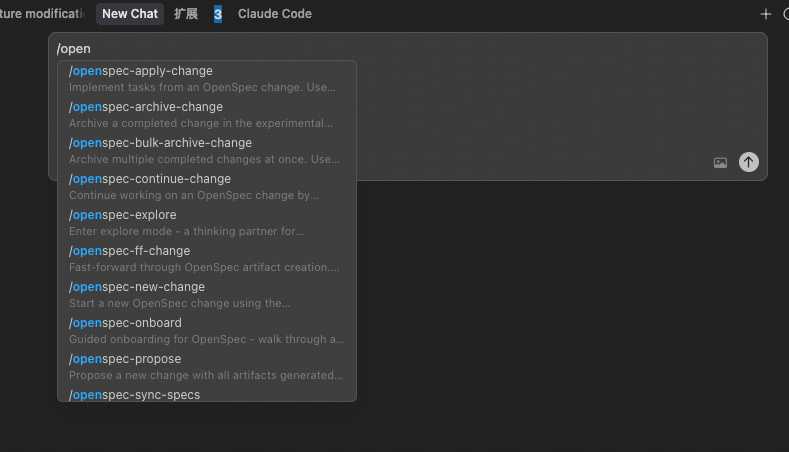Click the send arrow button
This screenshot has height=452, width=789.
pyautogui.click(x=748, y=162)
